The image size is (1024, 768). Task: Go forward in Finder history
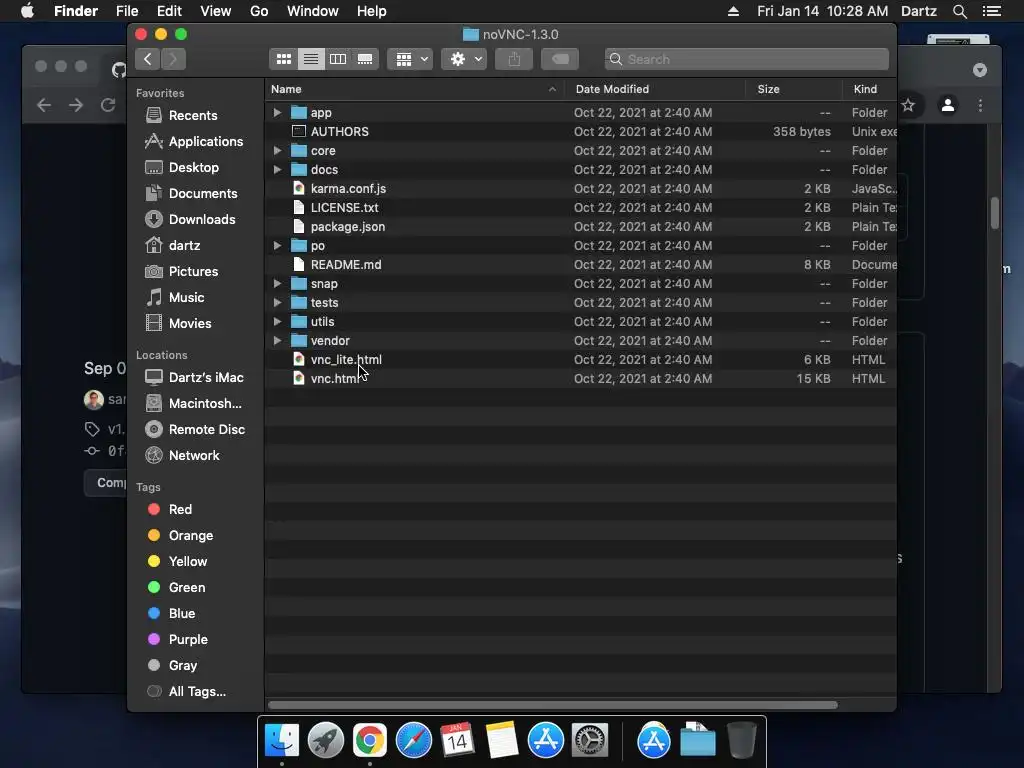click(173, 59)
